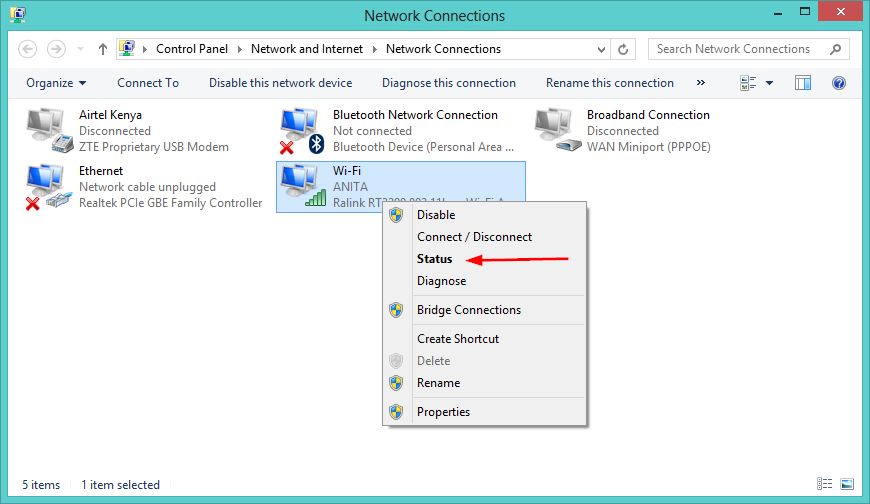Refresh the Network Connections view
Image resolution: width=870 pixels, height=504 pixels.
coord(624,49)
